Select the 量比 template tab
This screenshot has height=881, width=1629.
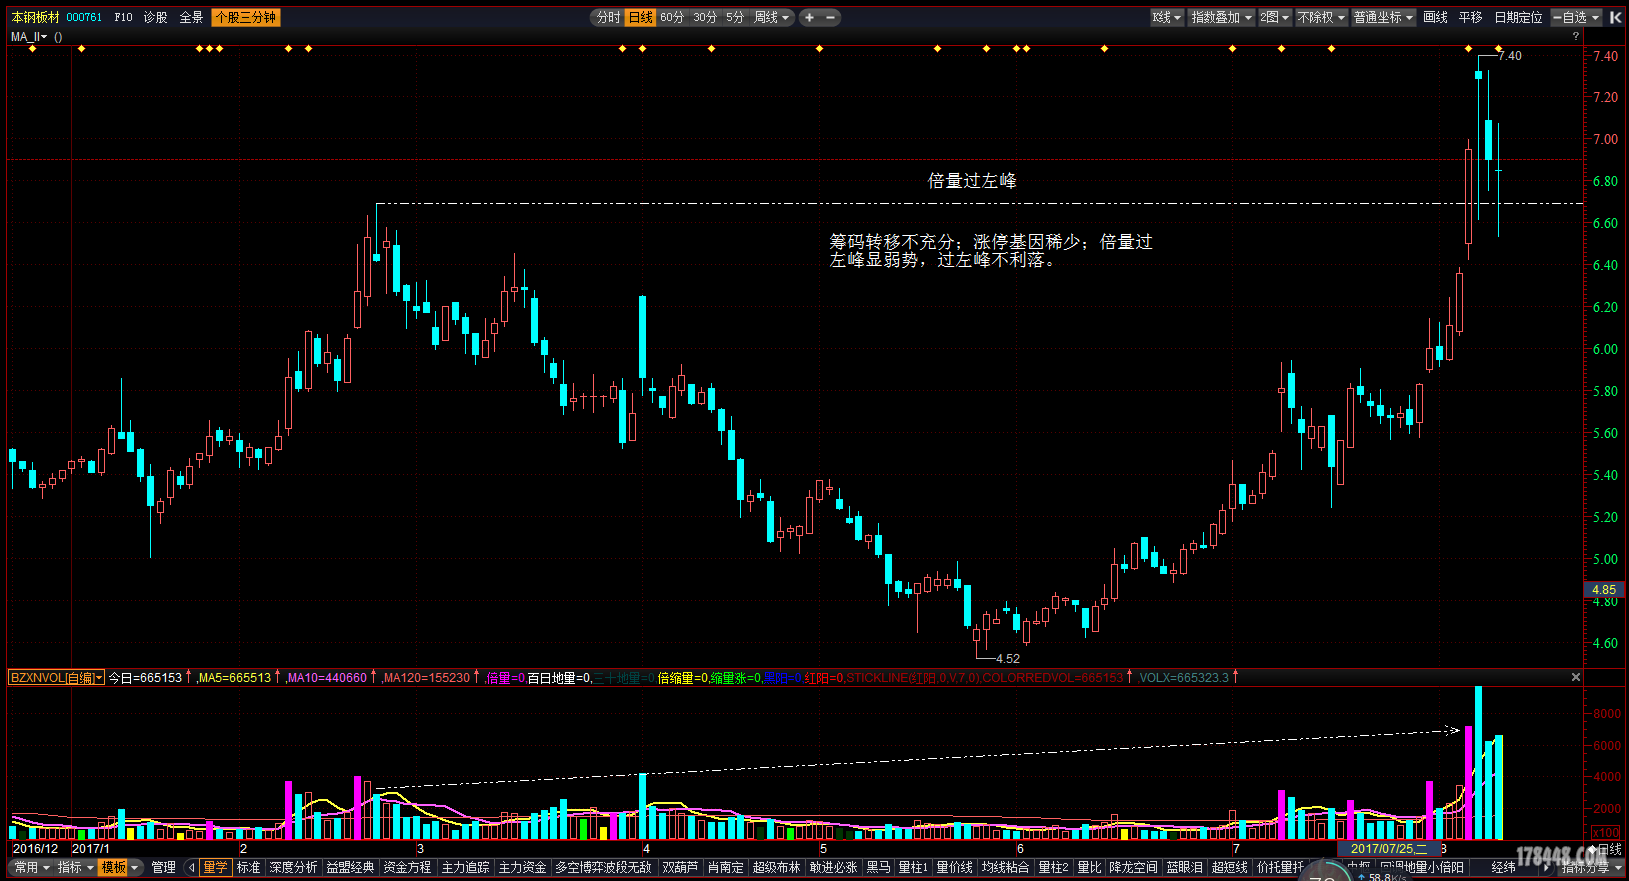coord(1089,867)
